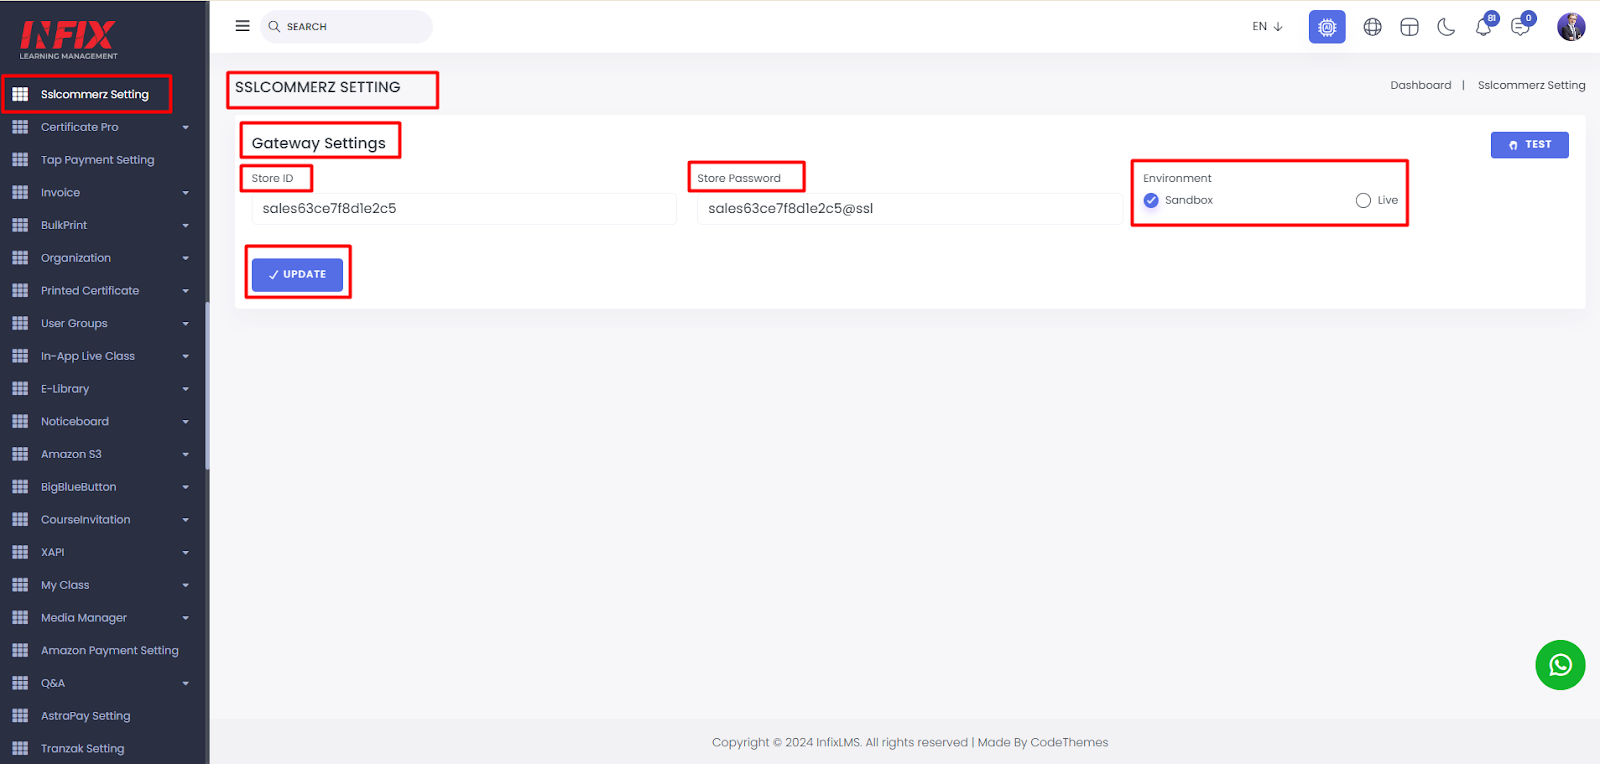Click the sidebar vertical scrollbar
This screenshot has height=764, width=1600.
coord(207,386)
